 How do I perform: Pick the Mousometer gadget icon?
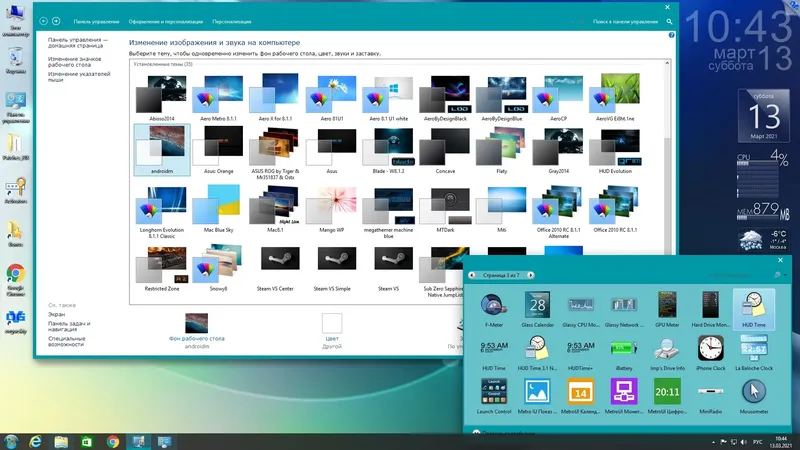(x=754, y=392)
